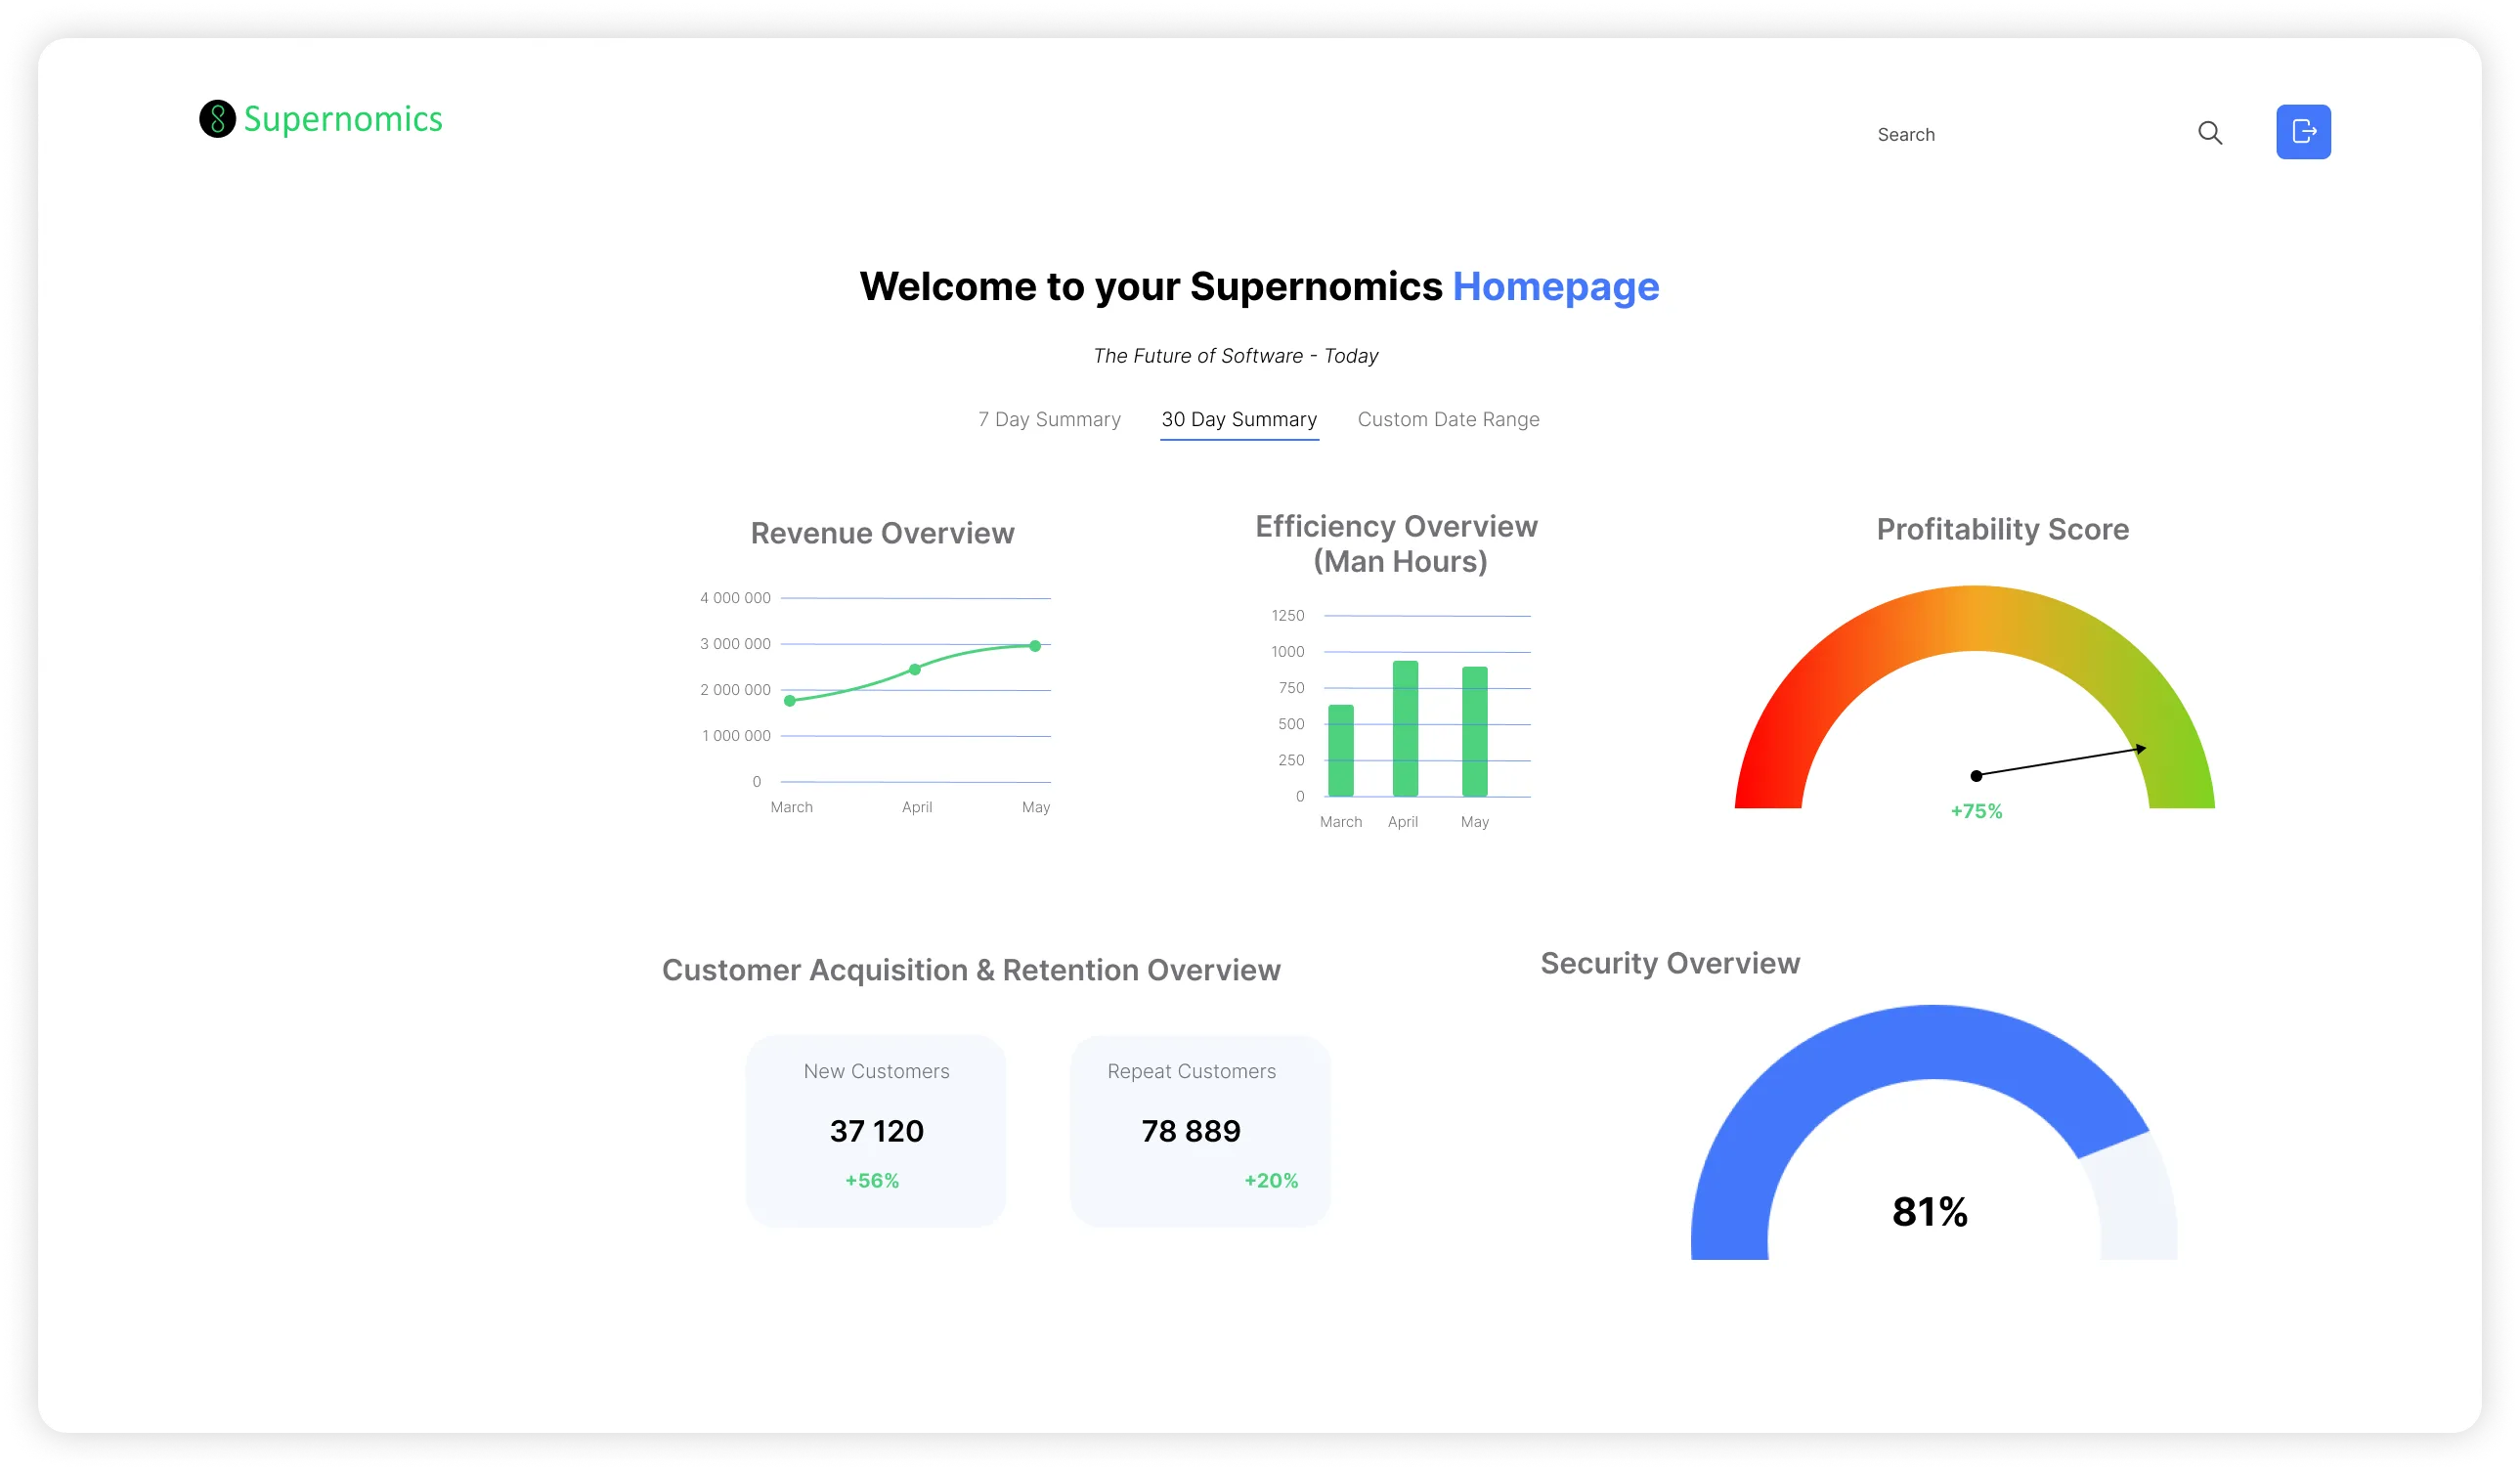
Task: Click the blue Homepage heading word
Action: pyautogui.click(x=1555, y=287)
